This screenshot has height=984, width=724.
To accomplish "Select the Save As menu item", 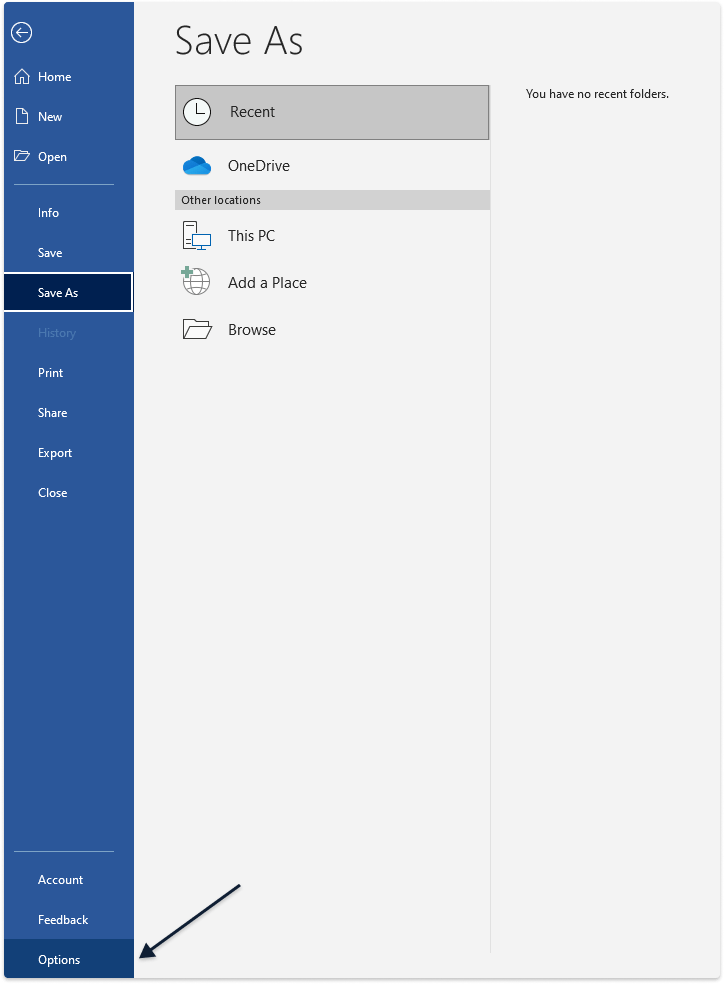I will point(58,293).
